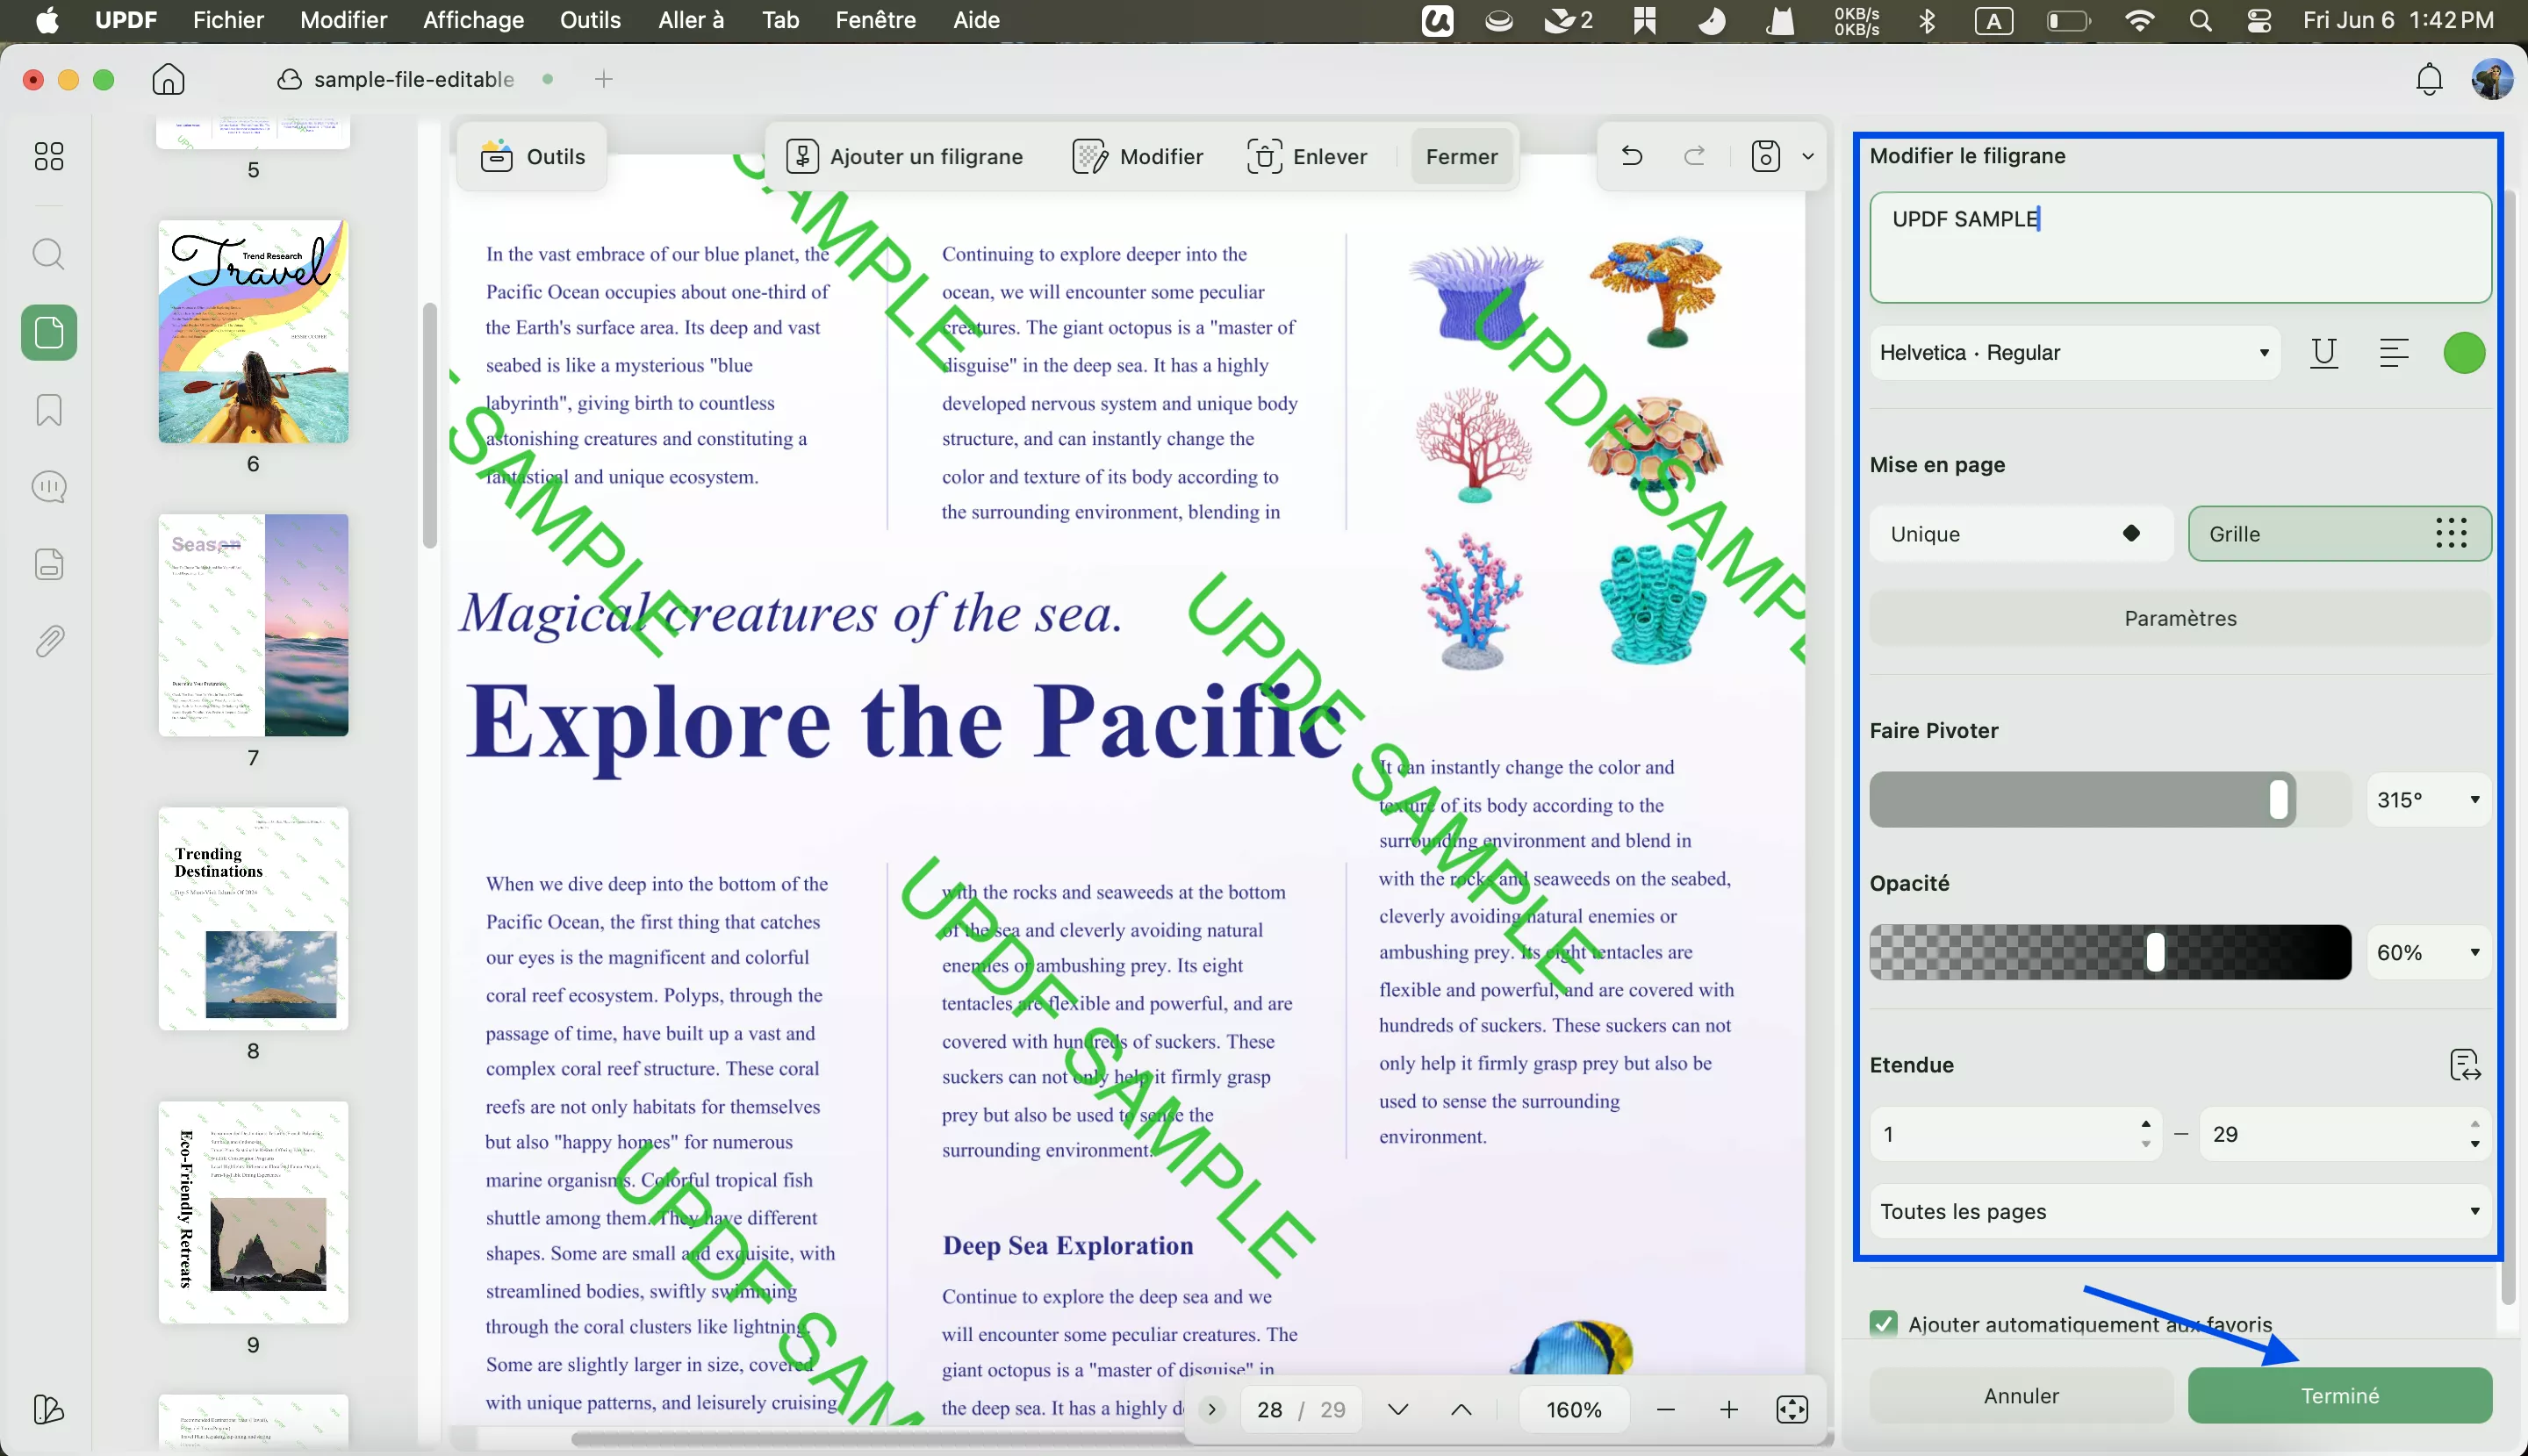The image size is (2528, 1456).
Task: Zoom out with the minus icon
Action: tap(1665, 1410)
